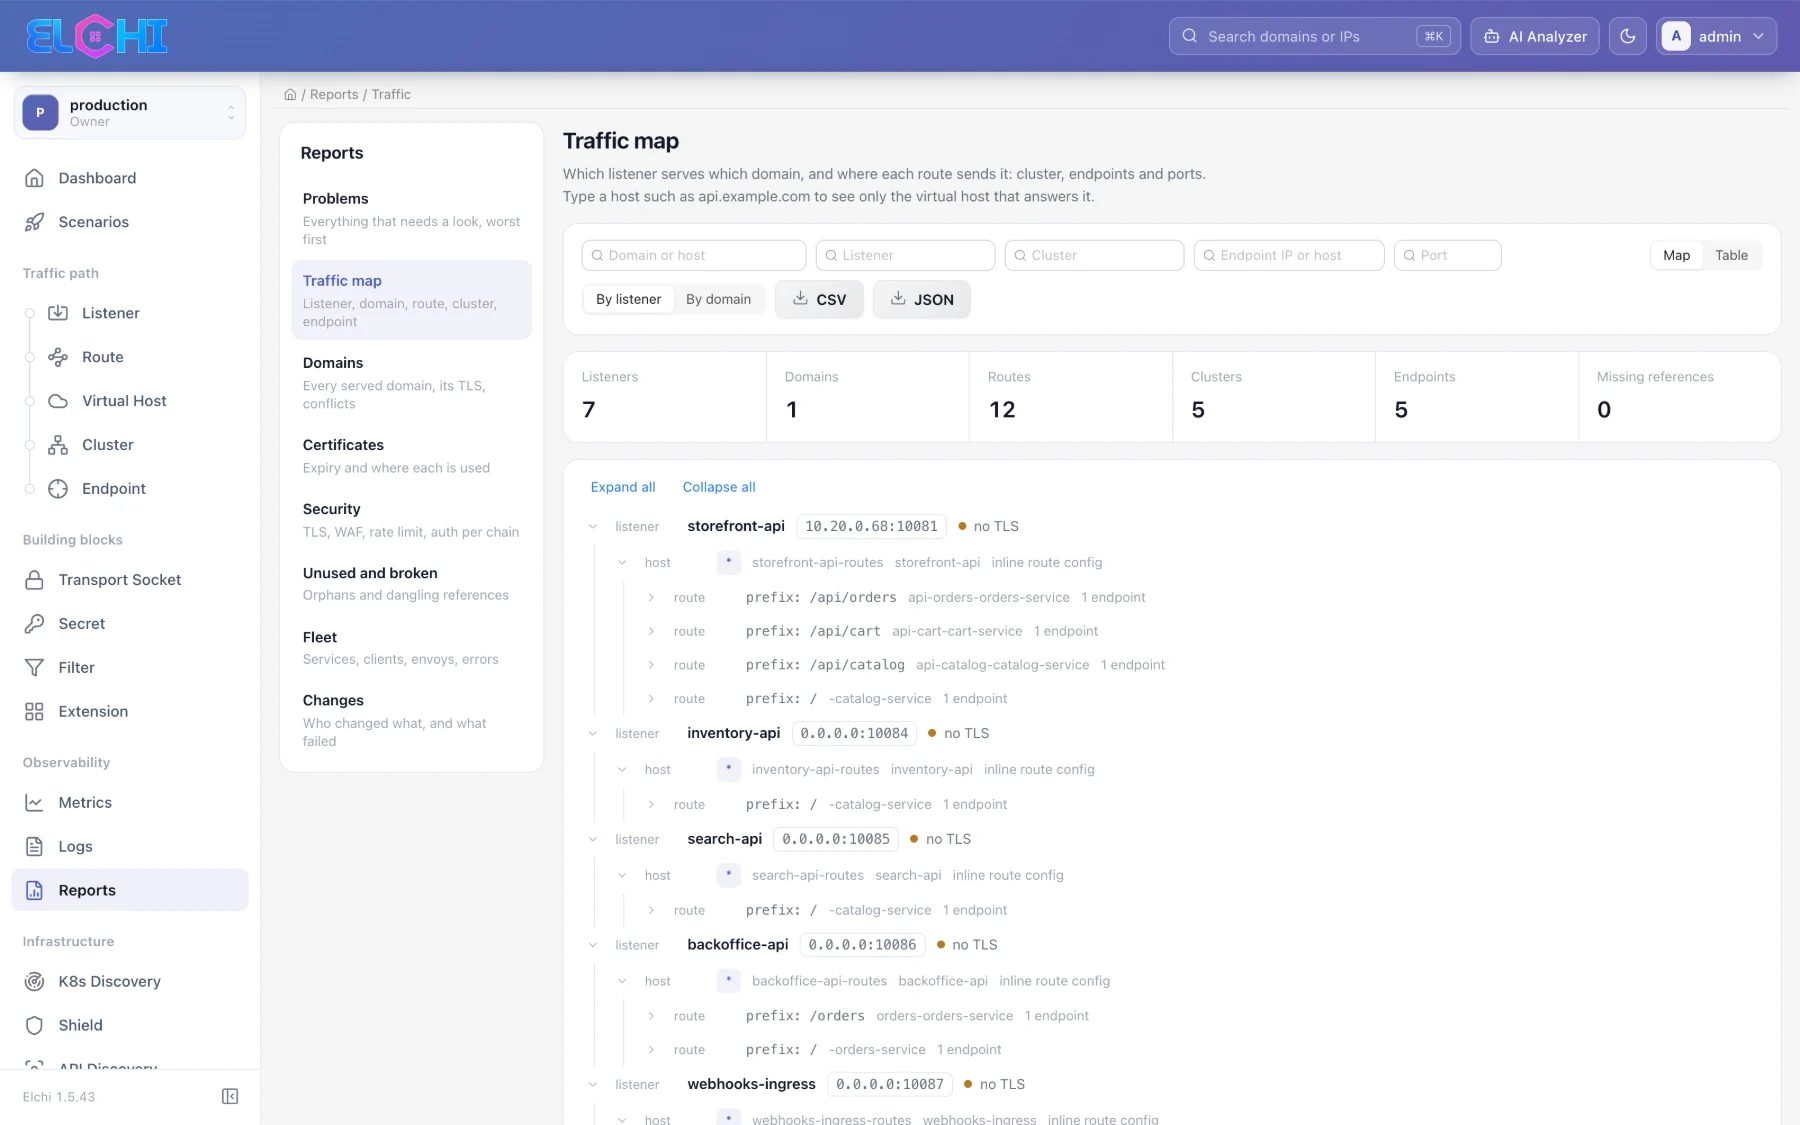Open the Security report

pyautogui.click(x=411, y=519)
